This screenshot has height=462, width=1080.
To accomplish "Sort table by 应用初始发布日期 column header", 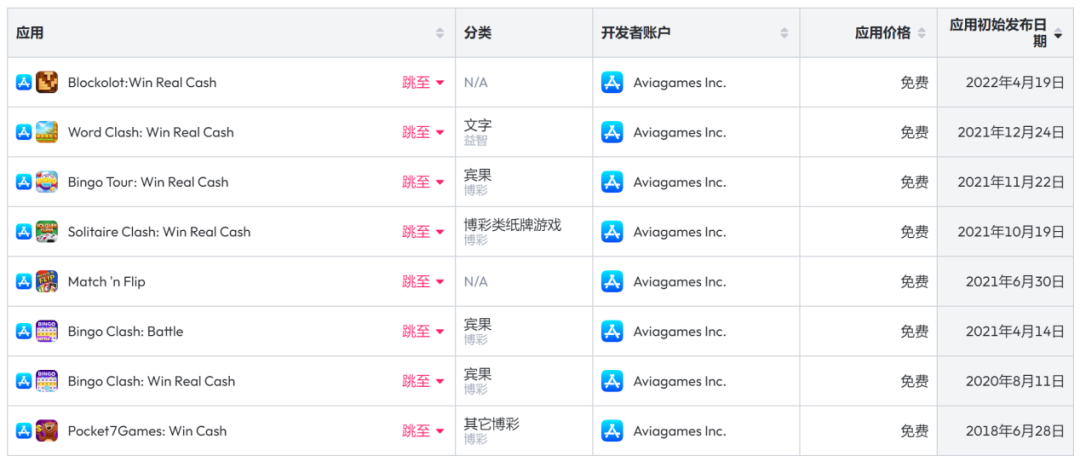I will 1004,33.
